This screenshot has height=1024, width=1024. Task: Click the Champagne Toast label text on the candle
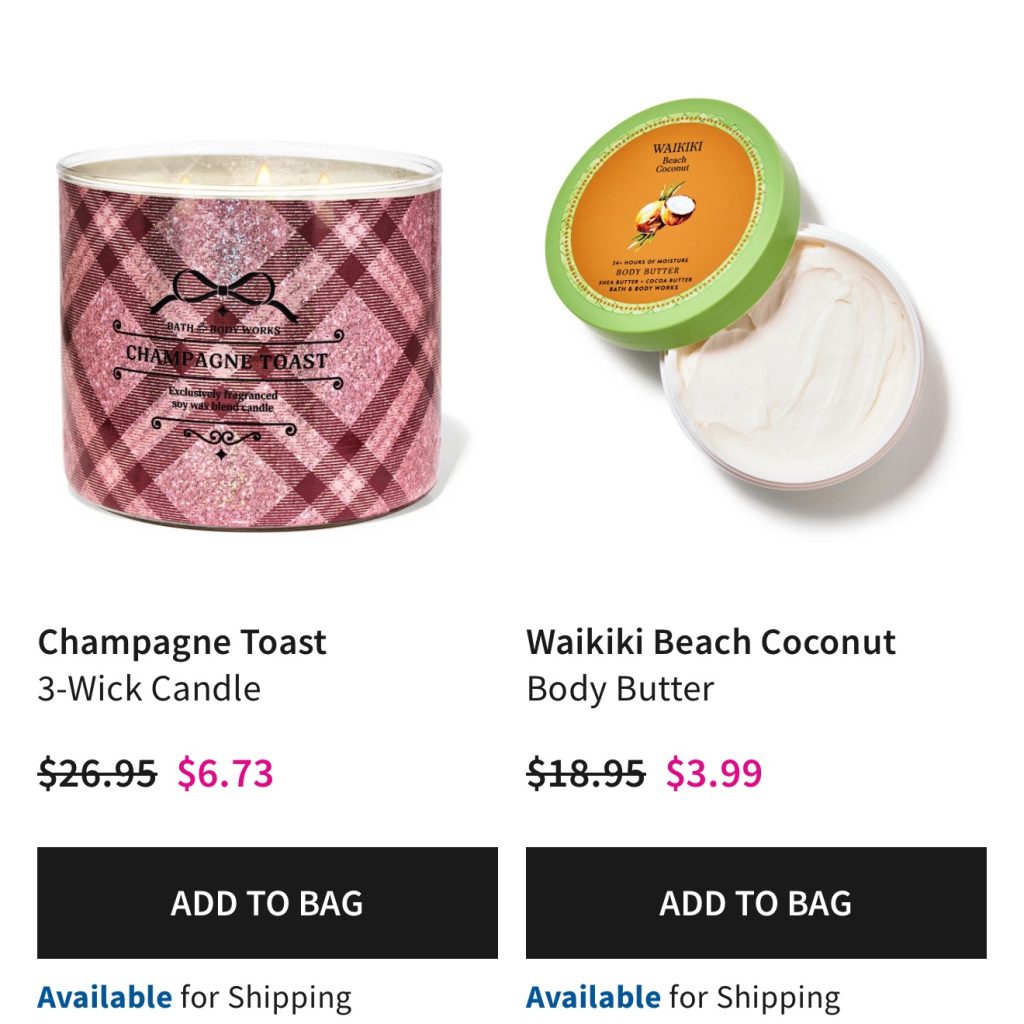point(226,358)
